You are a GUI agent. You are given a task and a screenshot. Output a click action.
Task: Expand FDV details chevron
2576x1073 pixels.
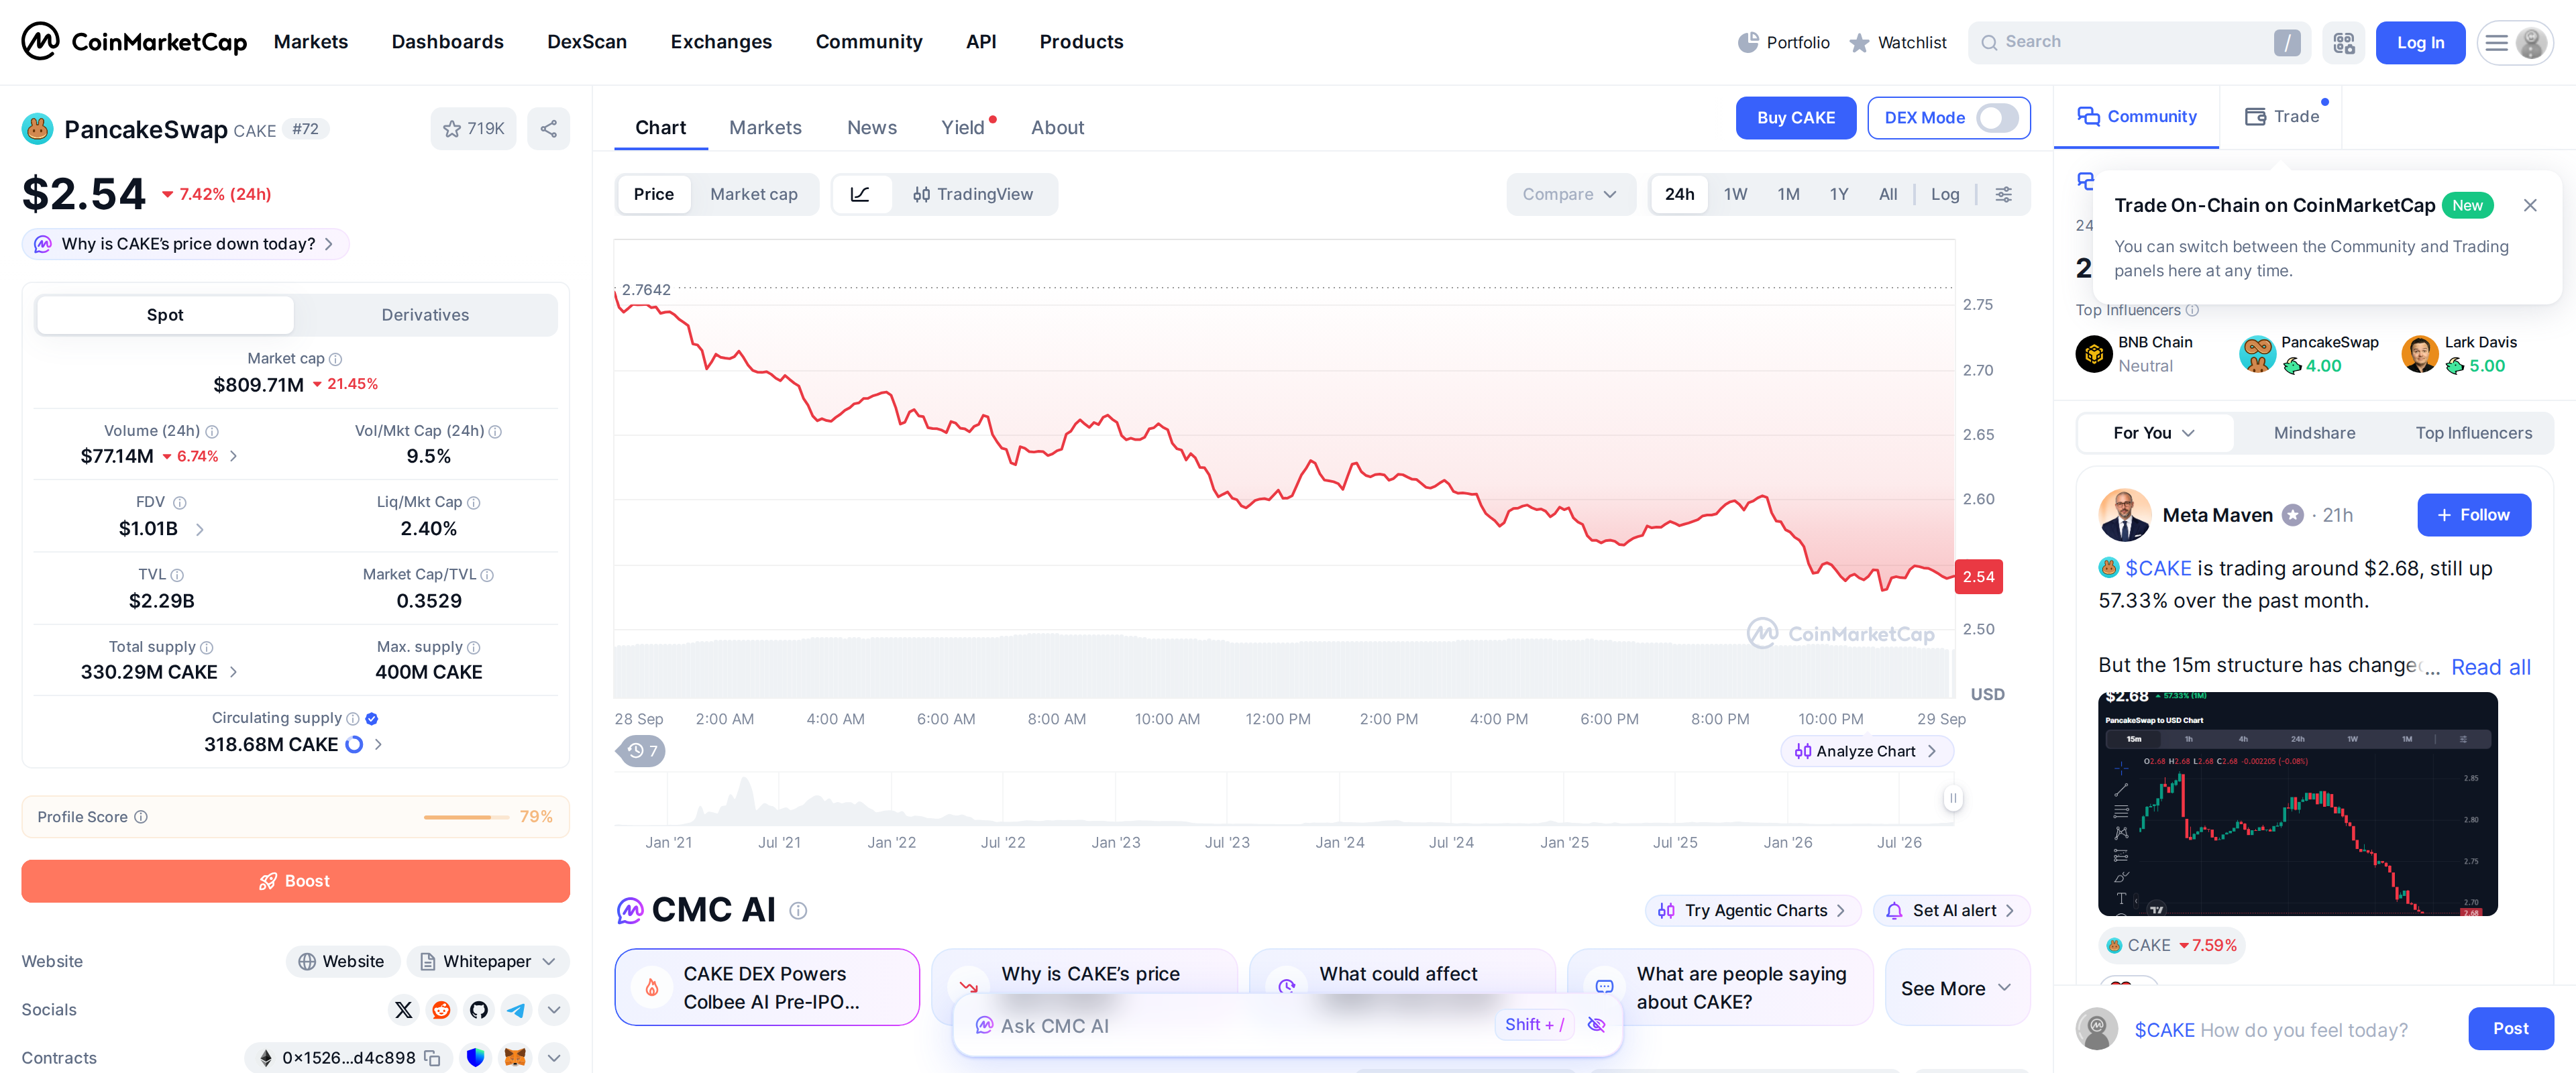coord(199,529)
